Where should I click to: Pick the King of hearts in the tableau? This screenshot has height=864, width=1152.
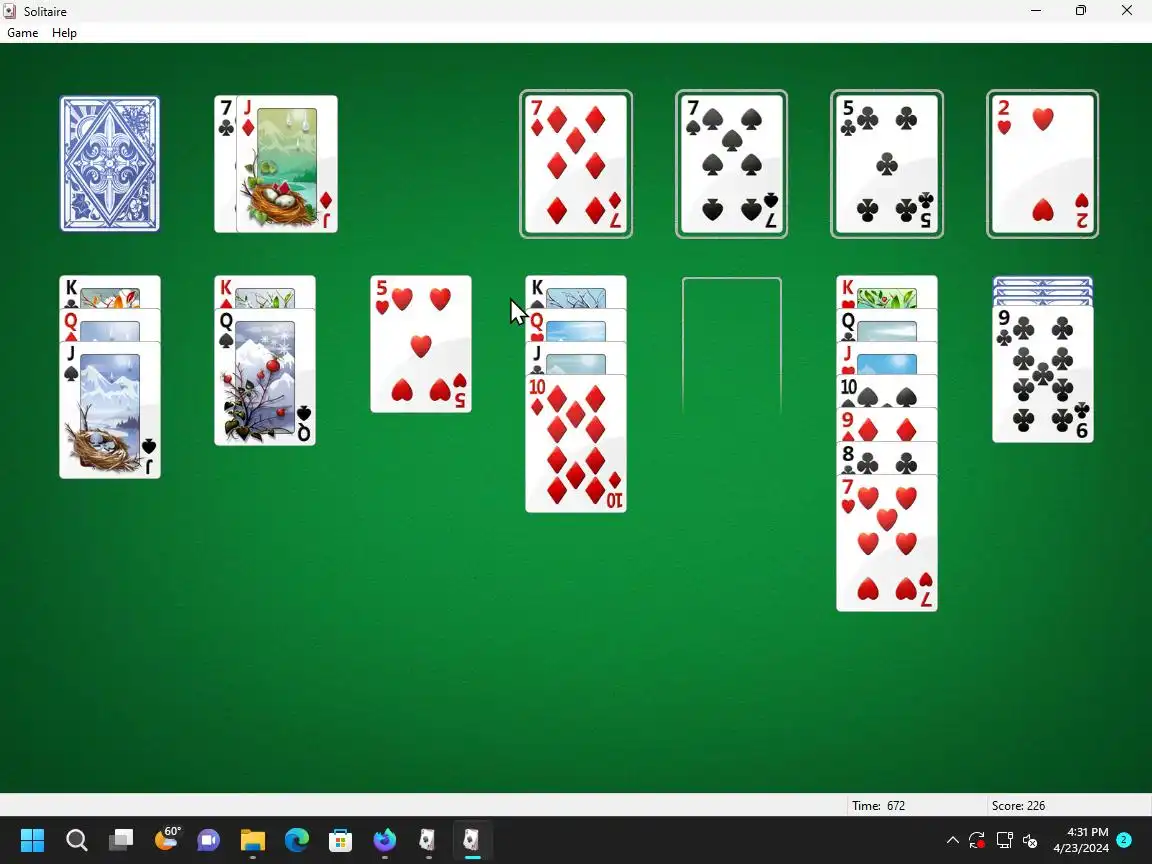[887, 292]
